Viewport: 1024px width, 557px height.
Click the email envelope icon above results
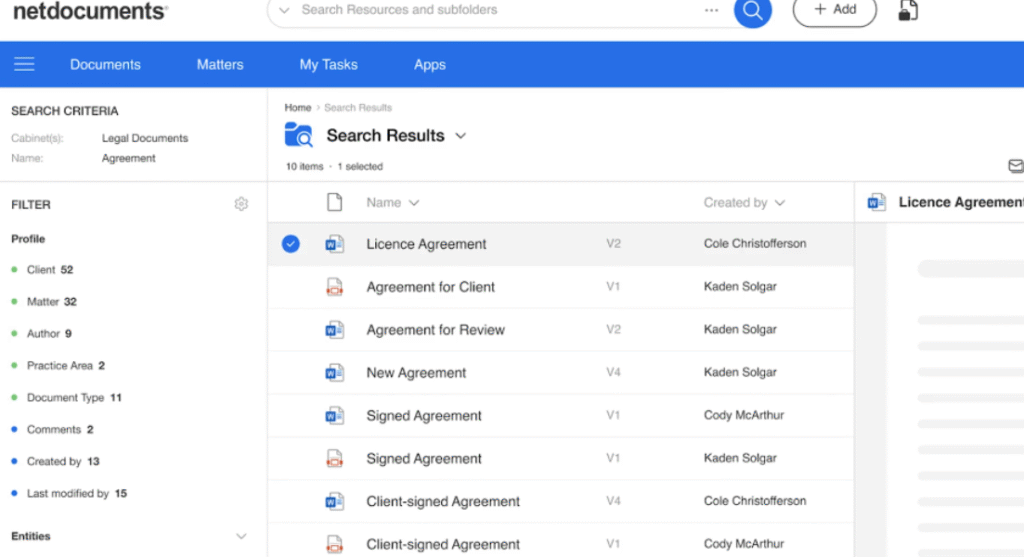[x=1015, y=166]
